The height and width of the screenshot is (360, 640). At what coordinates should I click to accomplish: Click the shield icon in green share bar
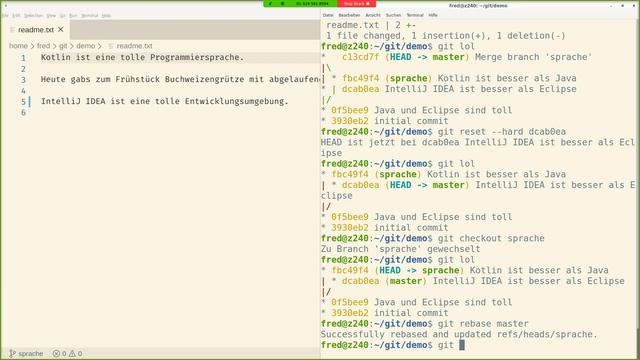(x=282, y=4)
